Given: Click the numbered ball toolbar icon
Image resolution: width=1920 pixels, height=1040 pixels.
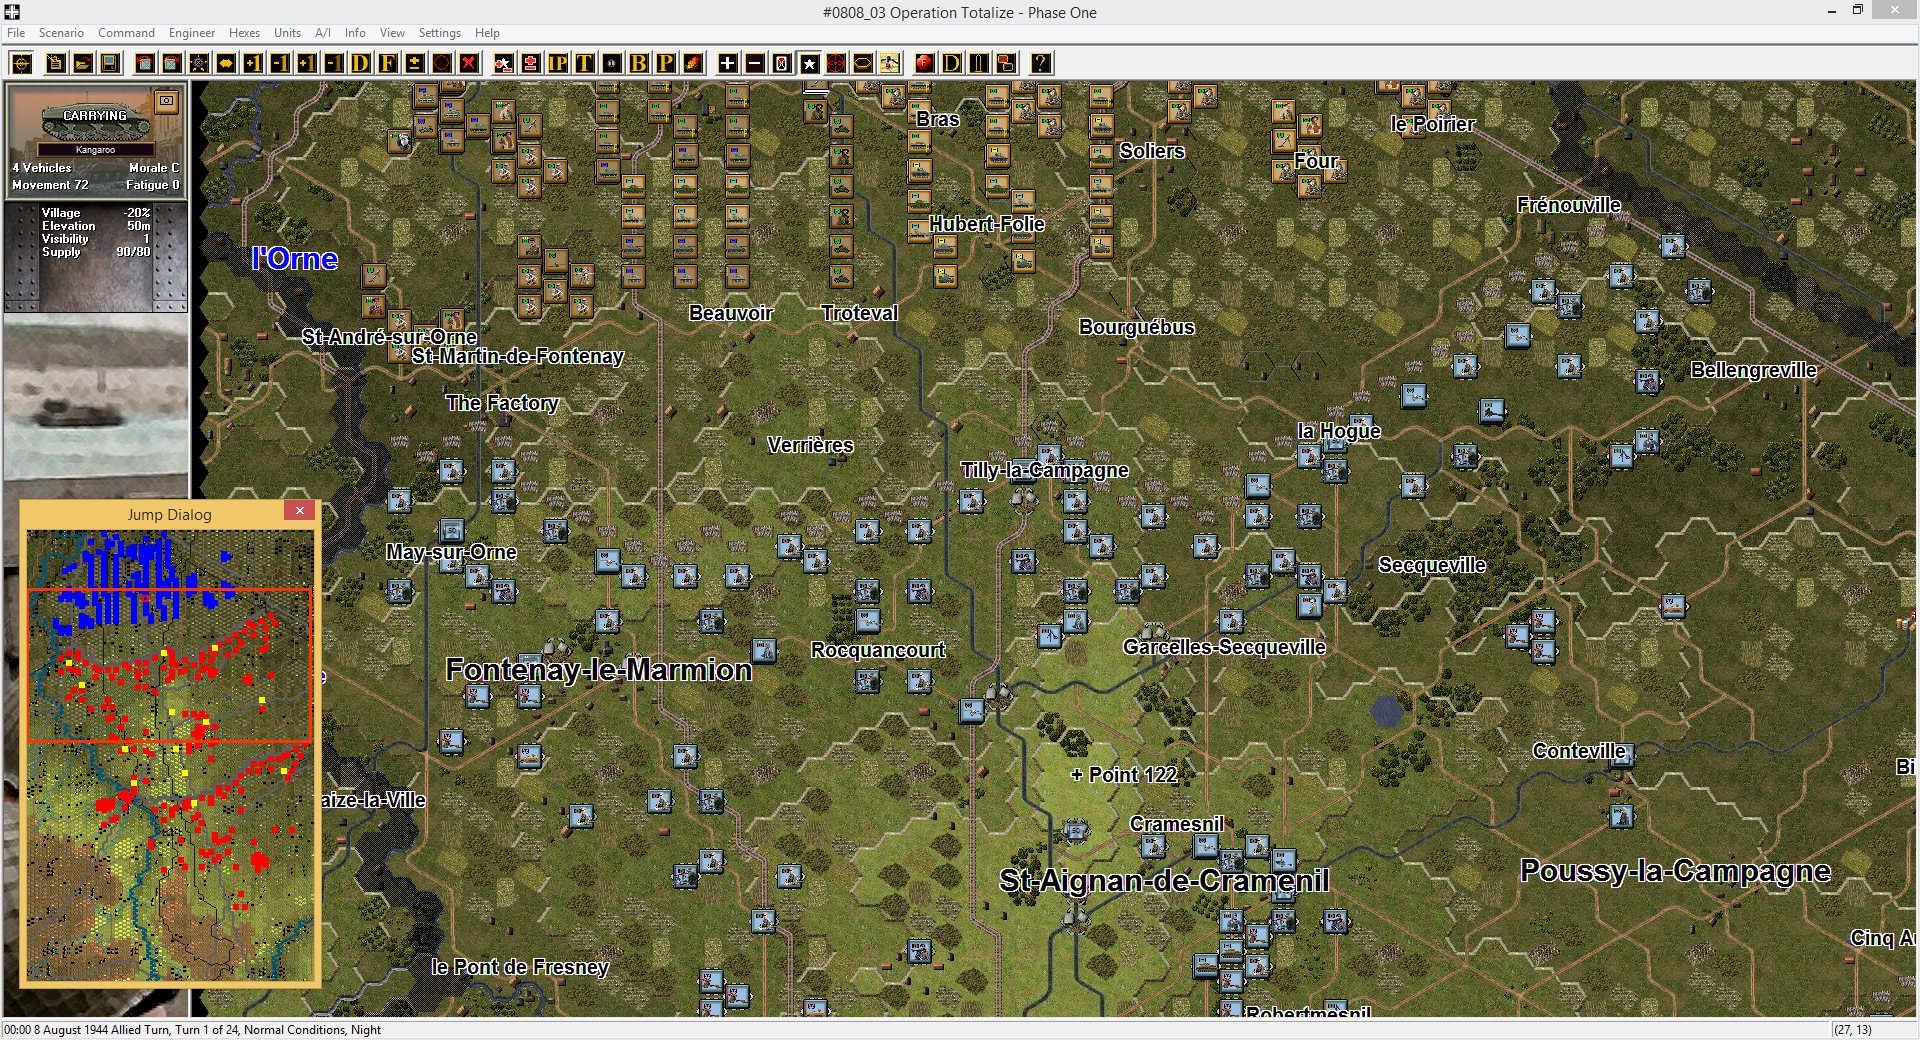Looking at the screenshot, I should pos(611,64).
